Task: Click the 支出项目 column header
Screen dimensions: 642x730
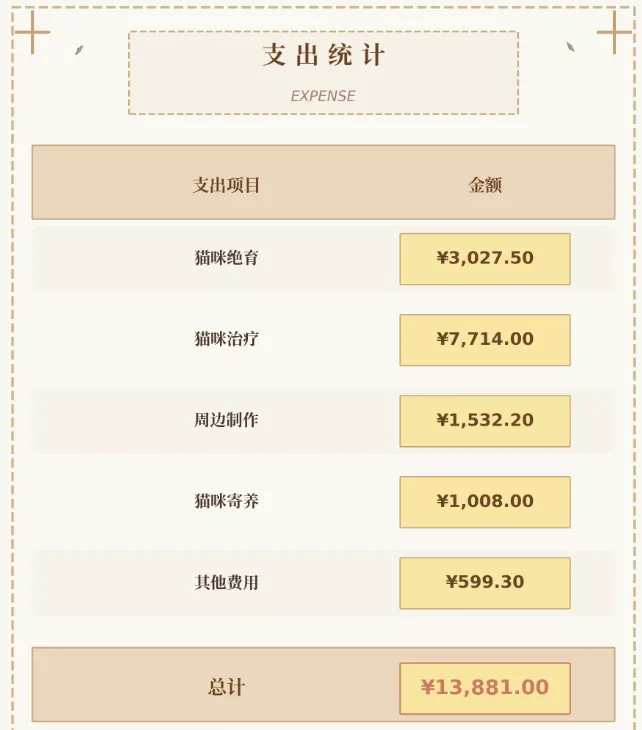Action: point(226,185)
